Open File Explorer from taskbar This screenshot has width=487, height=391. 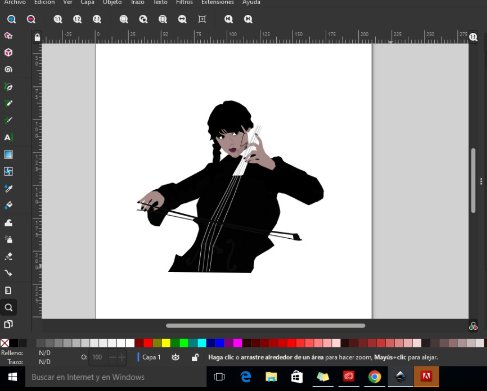[x=271, y=377]
